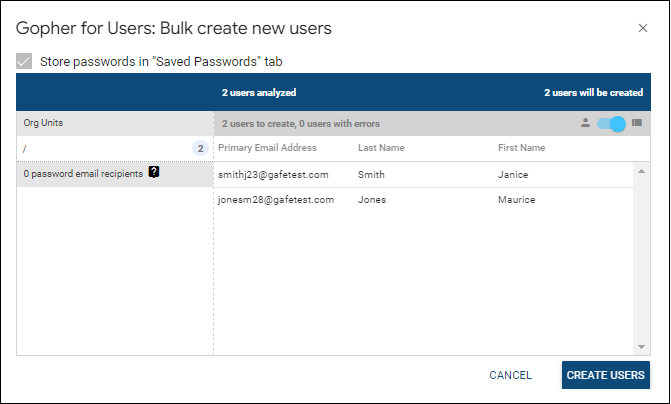Select 0 password email recipients row
Viewport: 671px width, 404px height.
point(82,173)
